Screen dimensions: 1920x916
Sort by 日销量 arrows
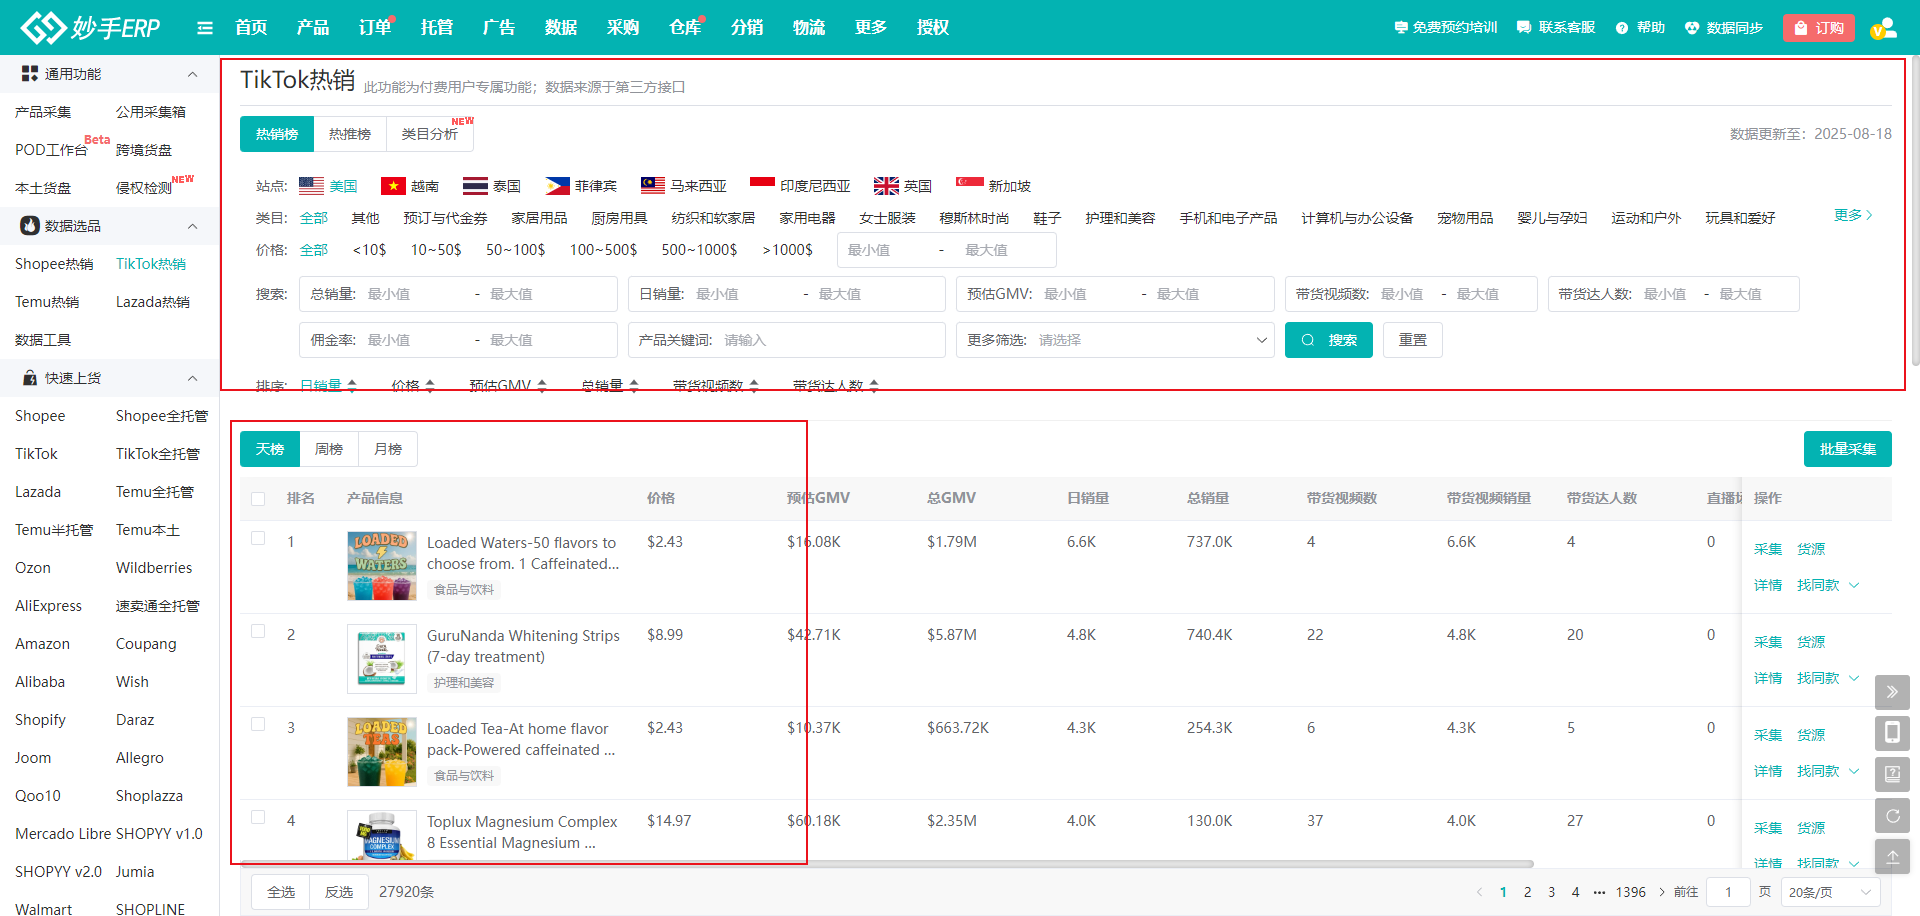point(352,385)
